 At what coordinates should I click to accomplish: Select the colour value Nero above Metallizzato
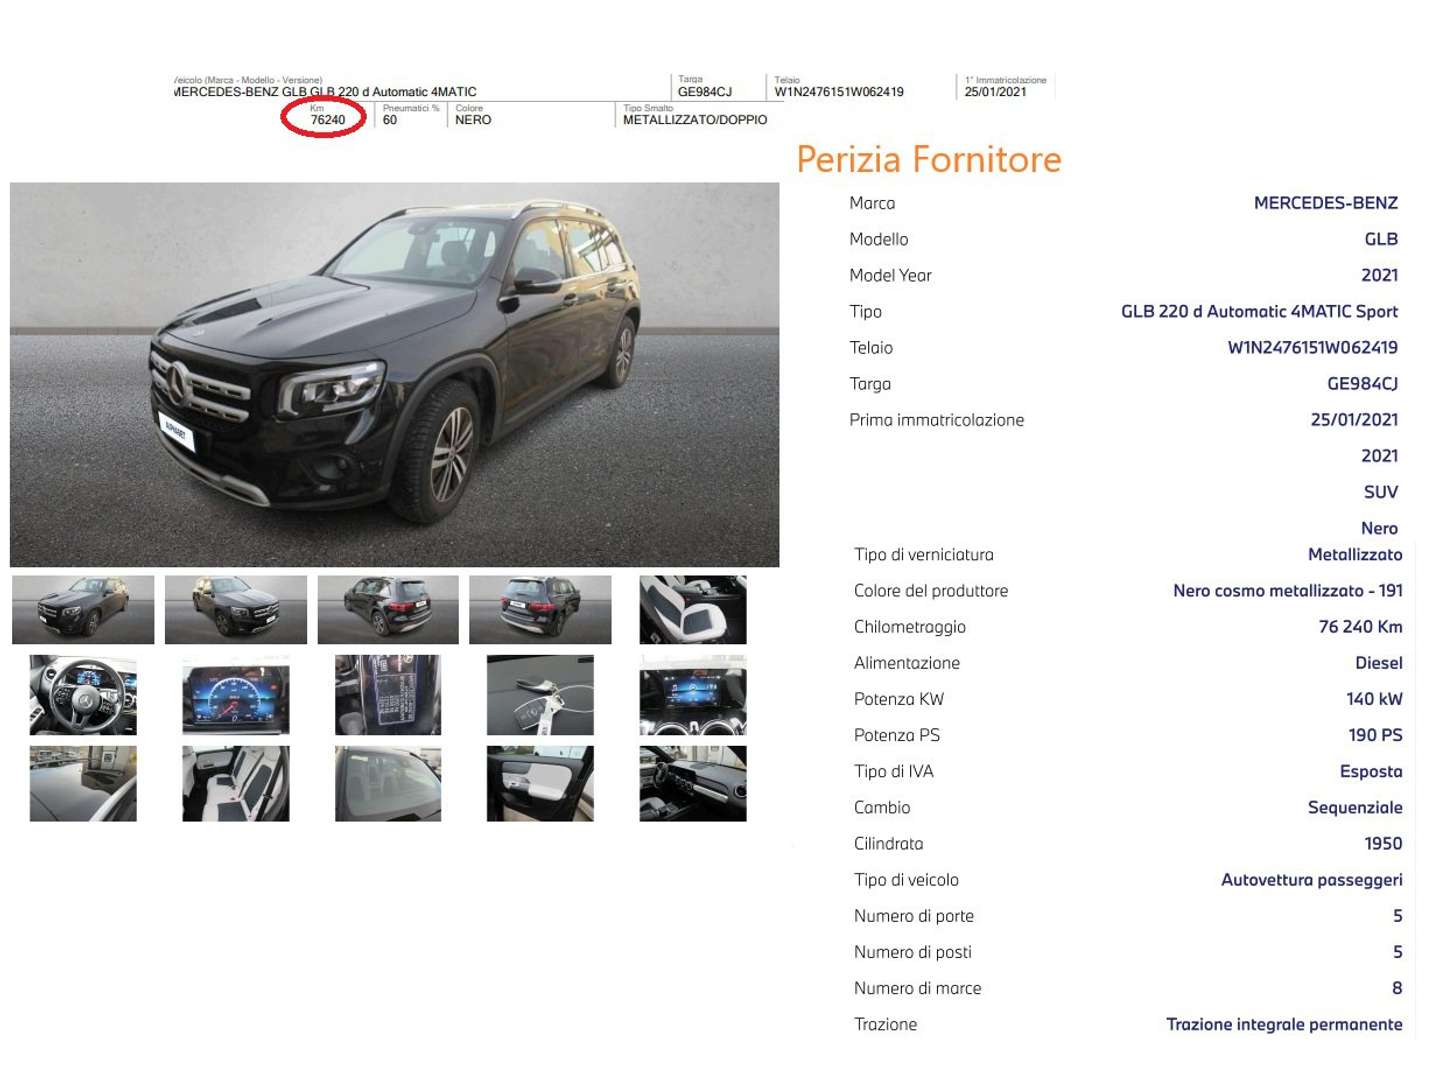[1379, 528]
